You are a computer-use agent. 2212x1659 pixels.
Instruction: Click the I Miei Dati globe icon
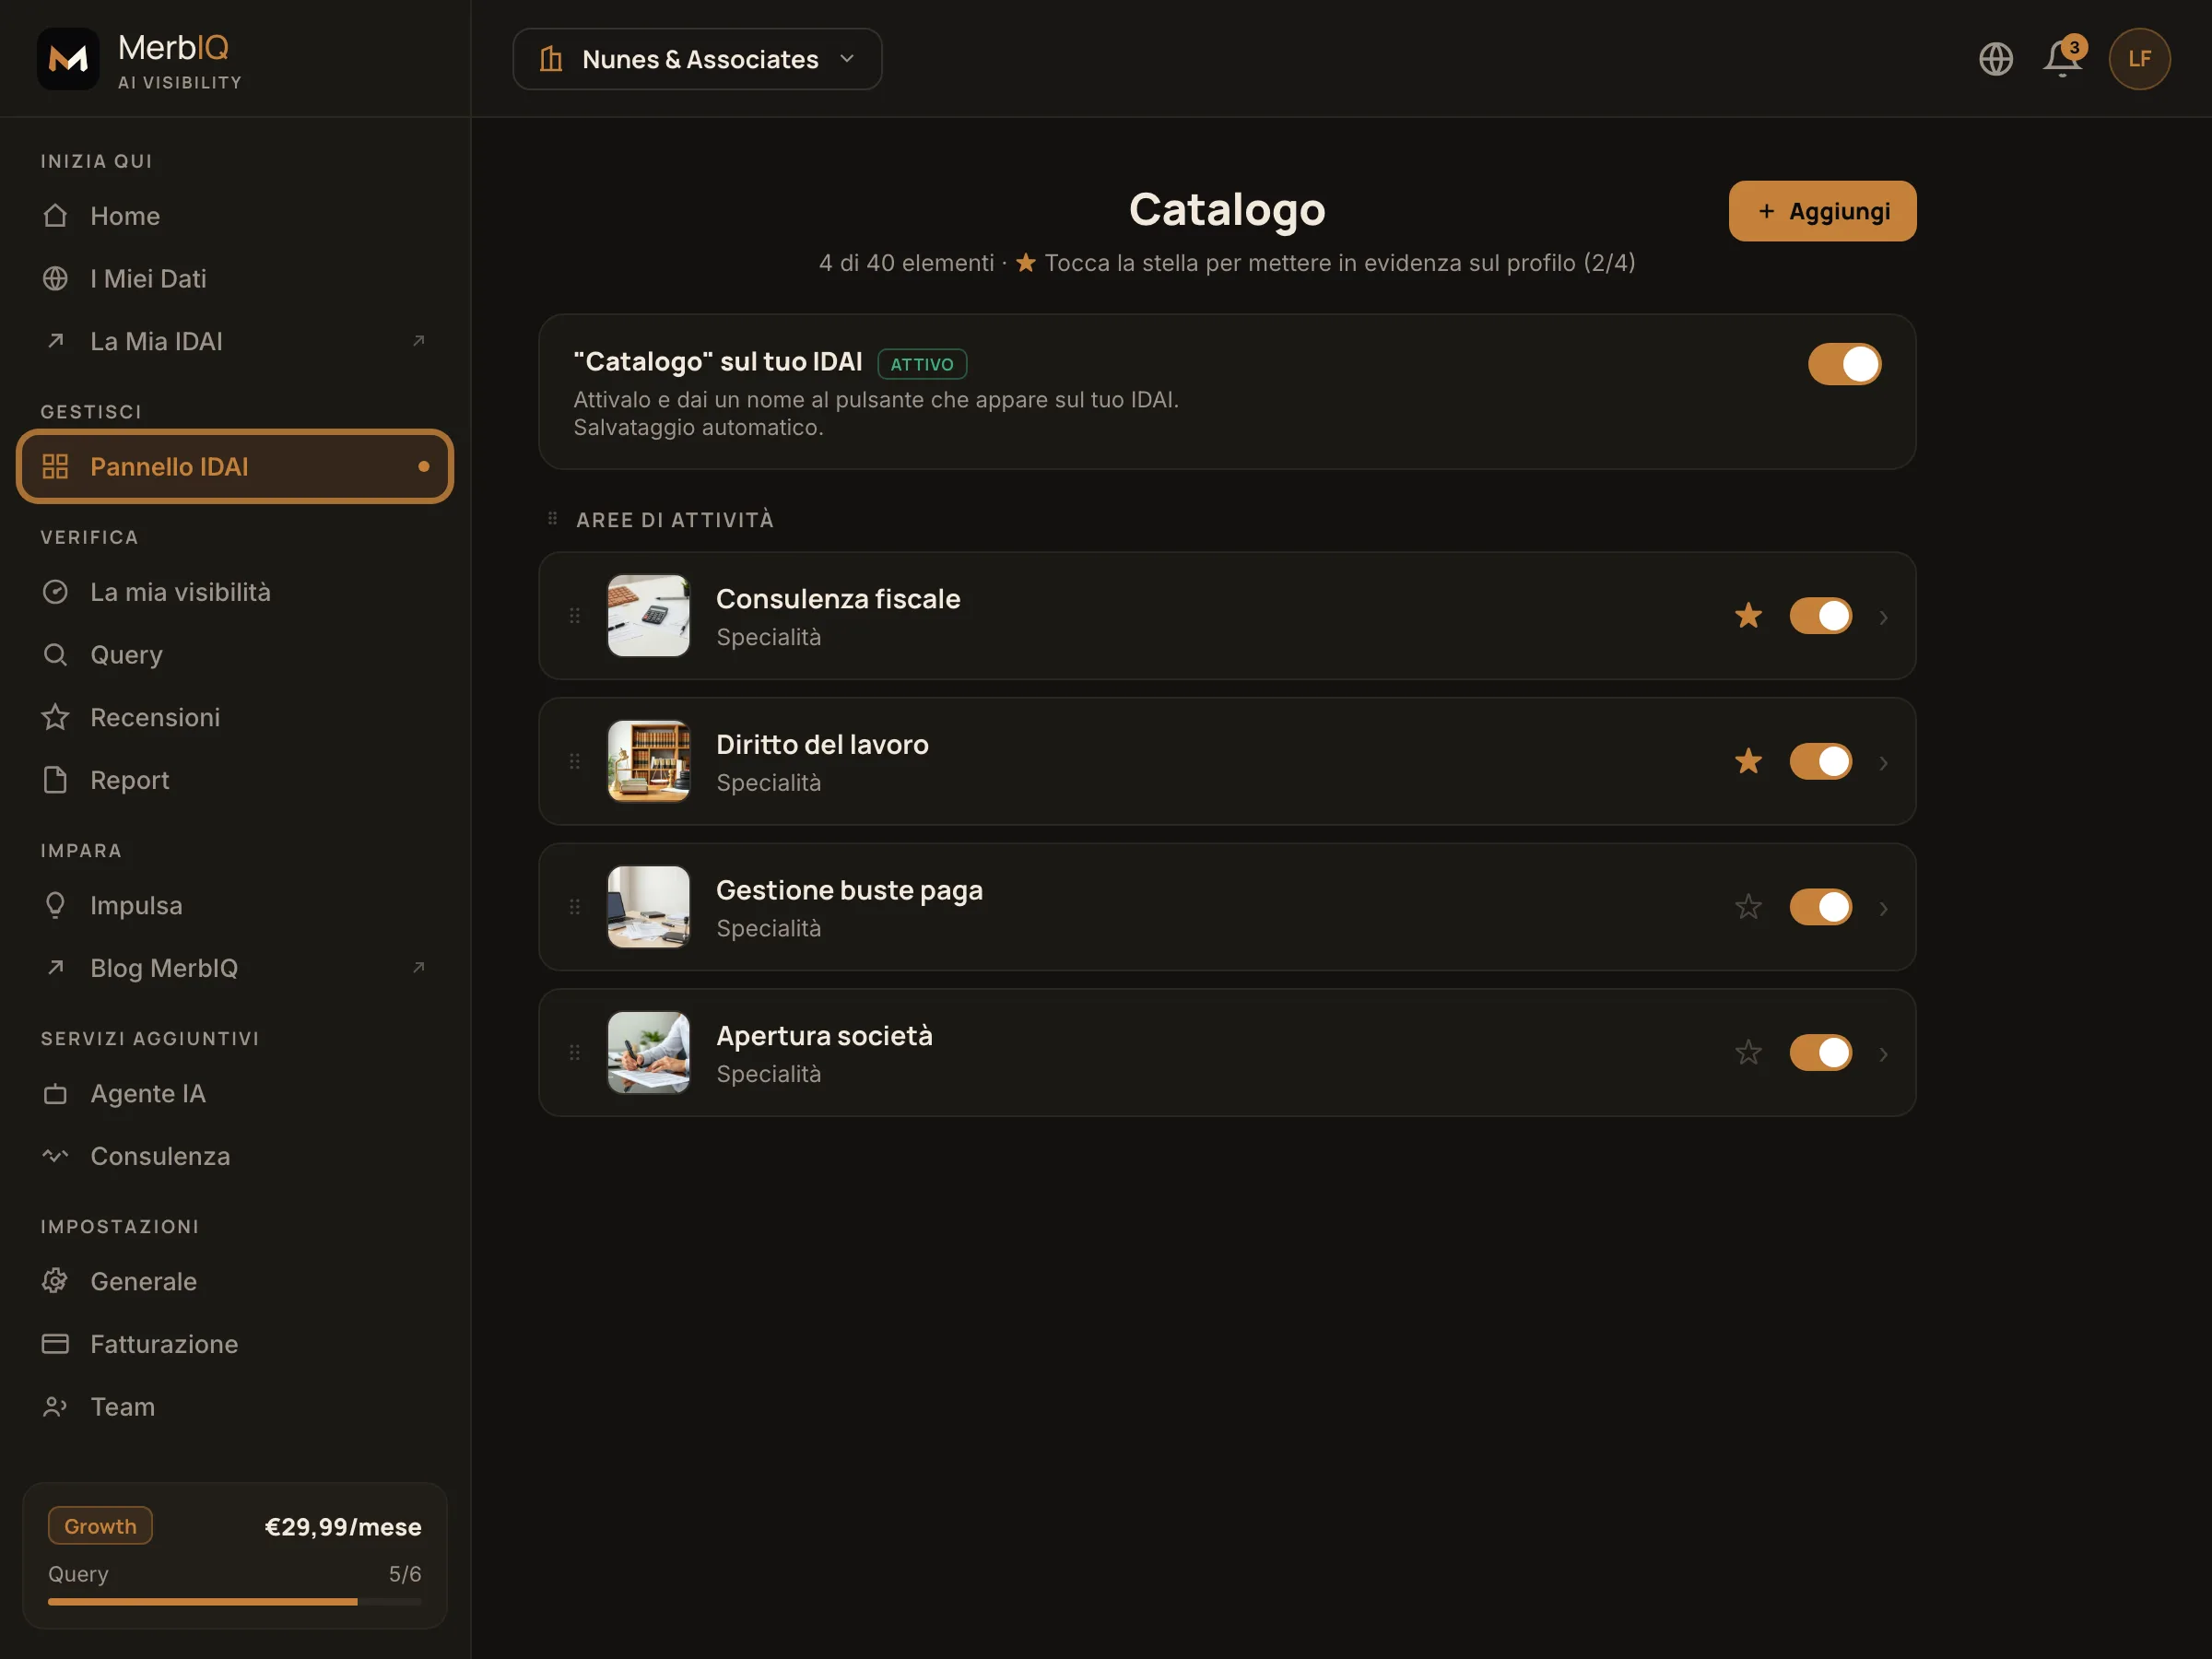coord(55,278)
